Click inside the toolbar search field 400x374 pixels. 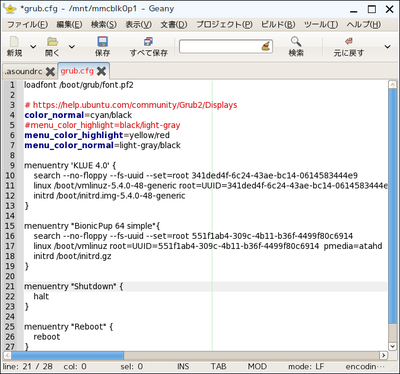click(220, 47)
